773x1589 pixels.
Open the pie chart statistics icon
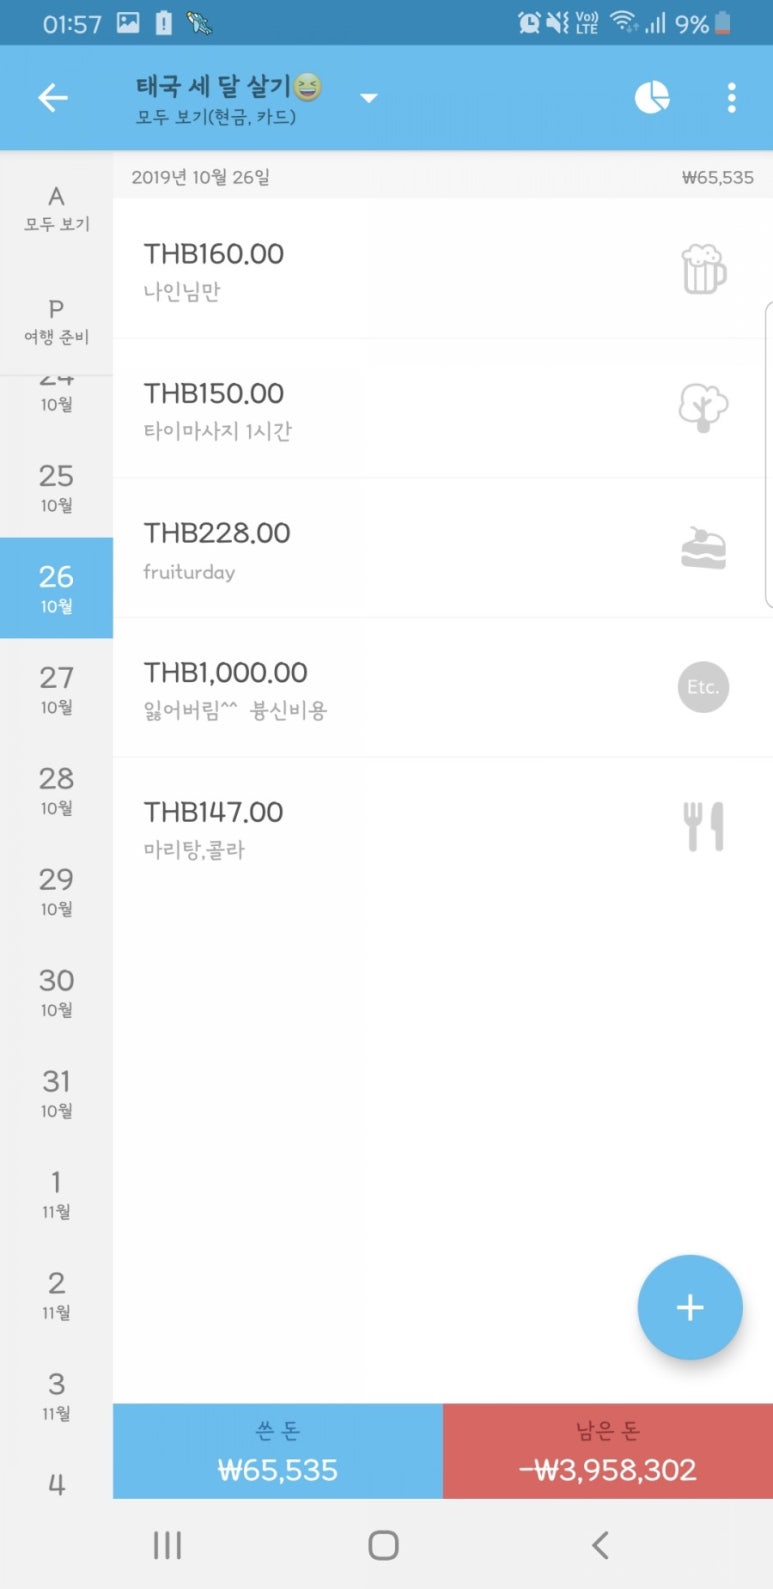point(652,97)
